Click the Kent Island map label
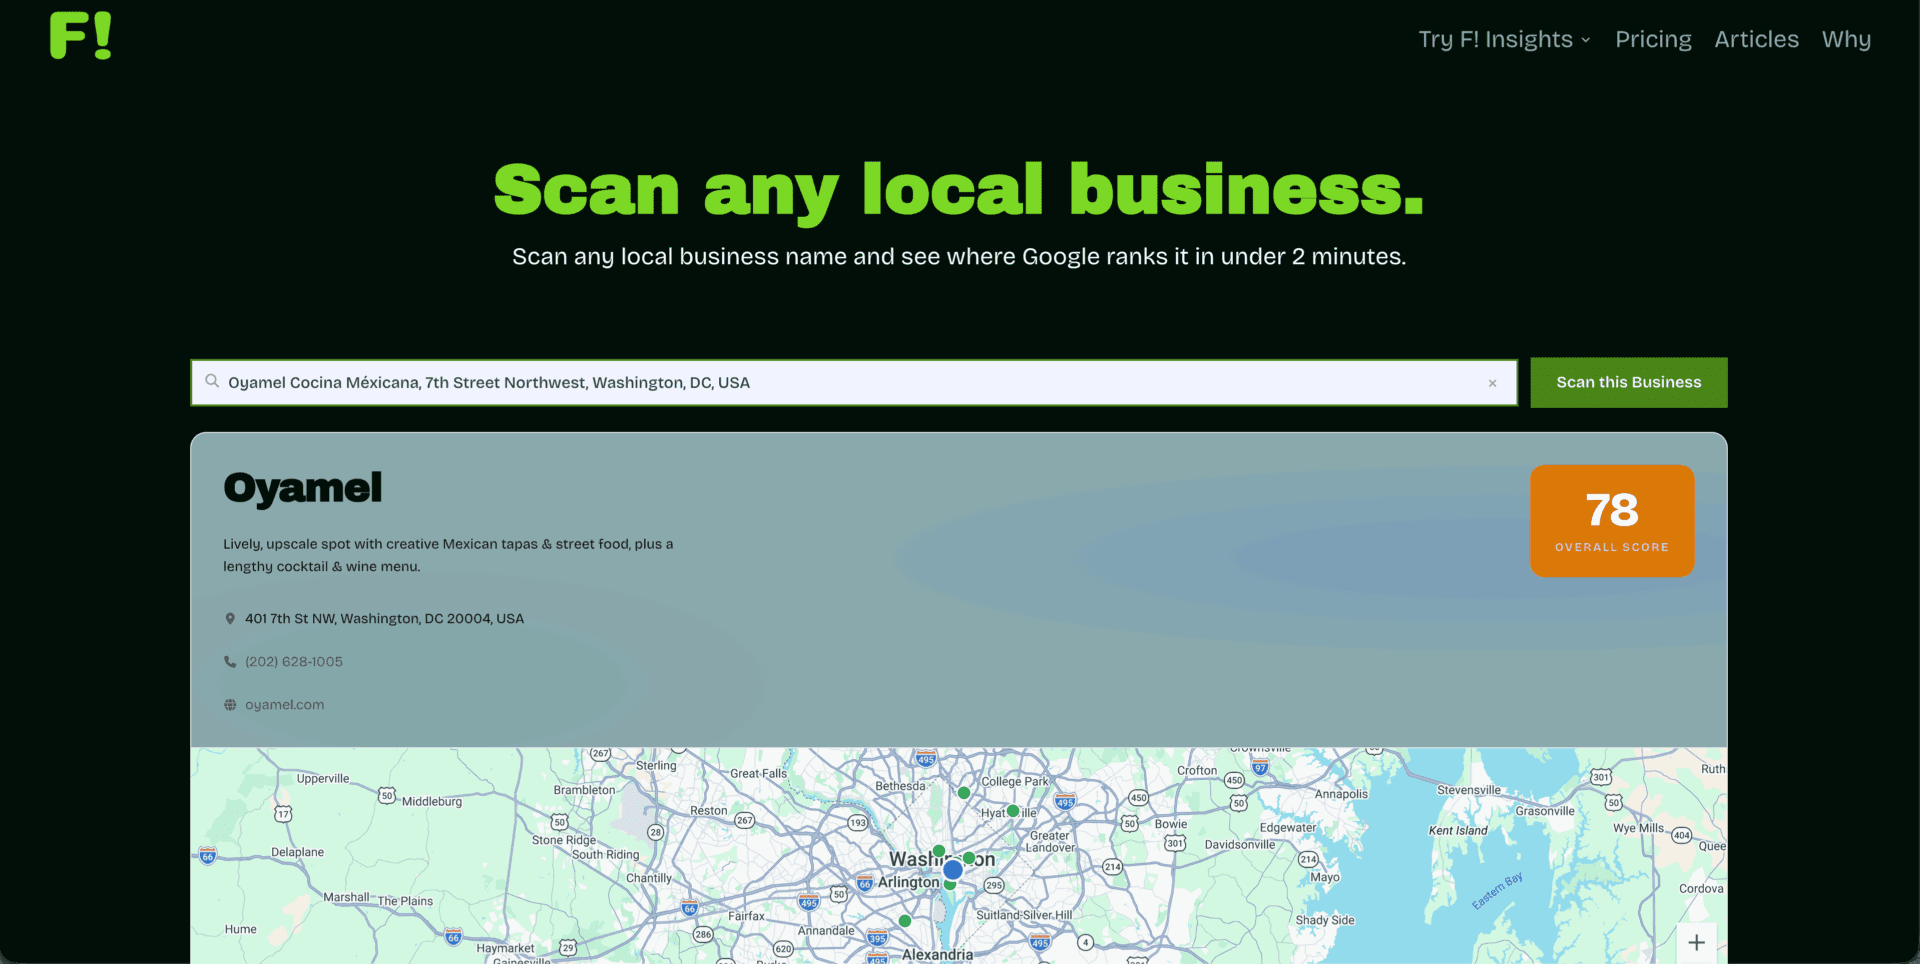 pyautogui.click(x=1458, y=831)
